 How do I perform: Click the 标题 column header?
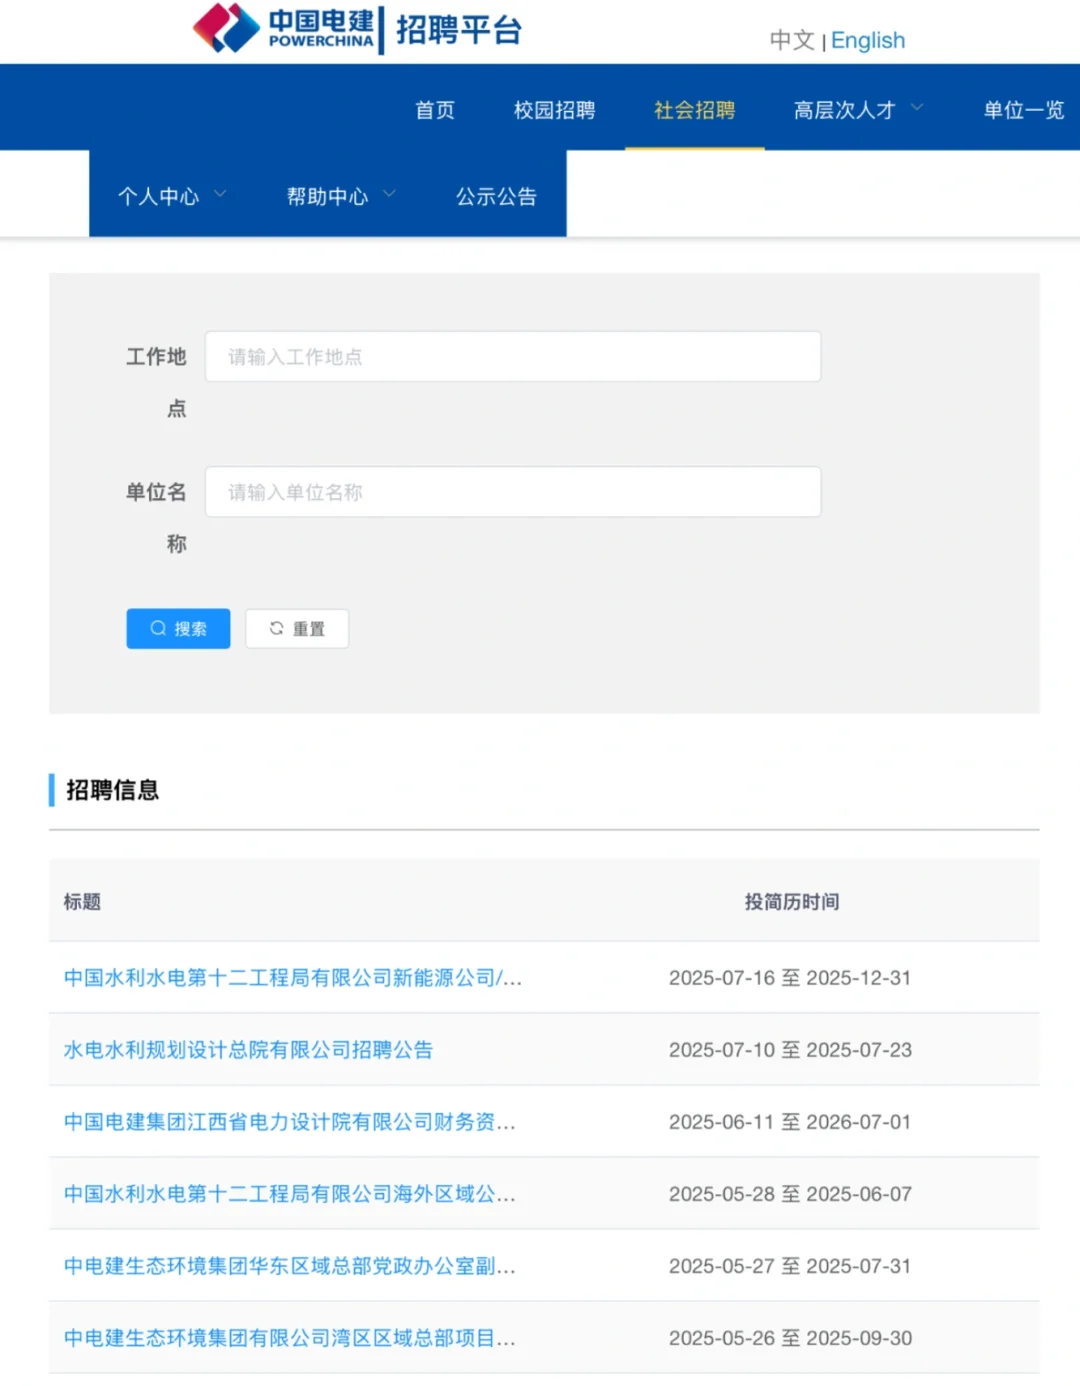[82, 901]
